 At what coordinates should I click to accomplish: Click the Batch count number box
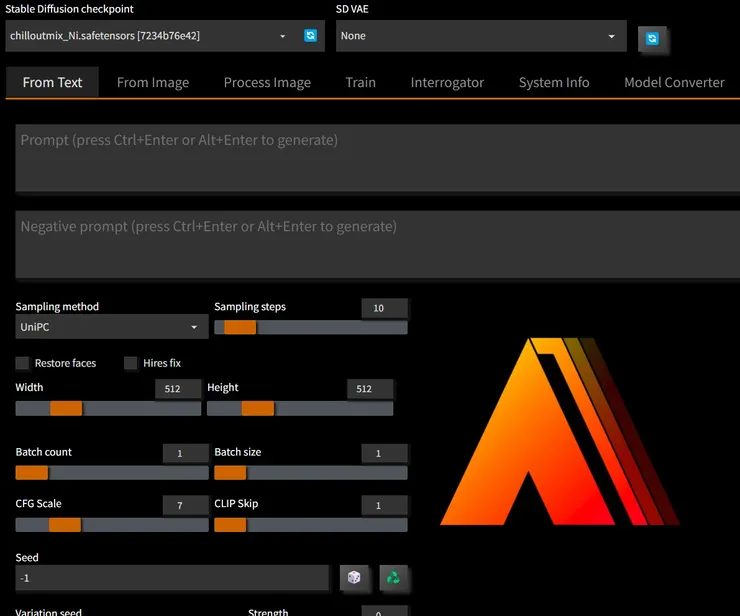185,453
